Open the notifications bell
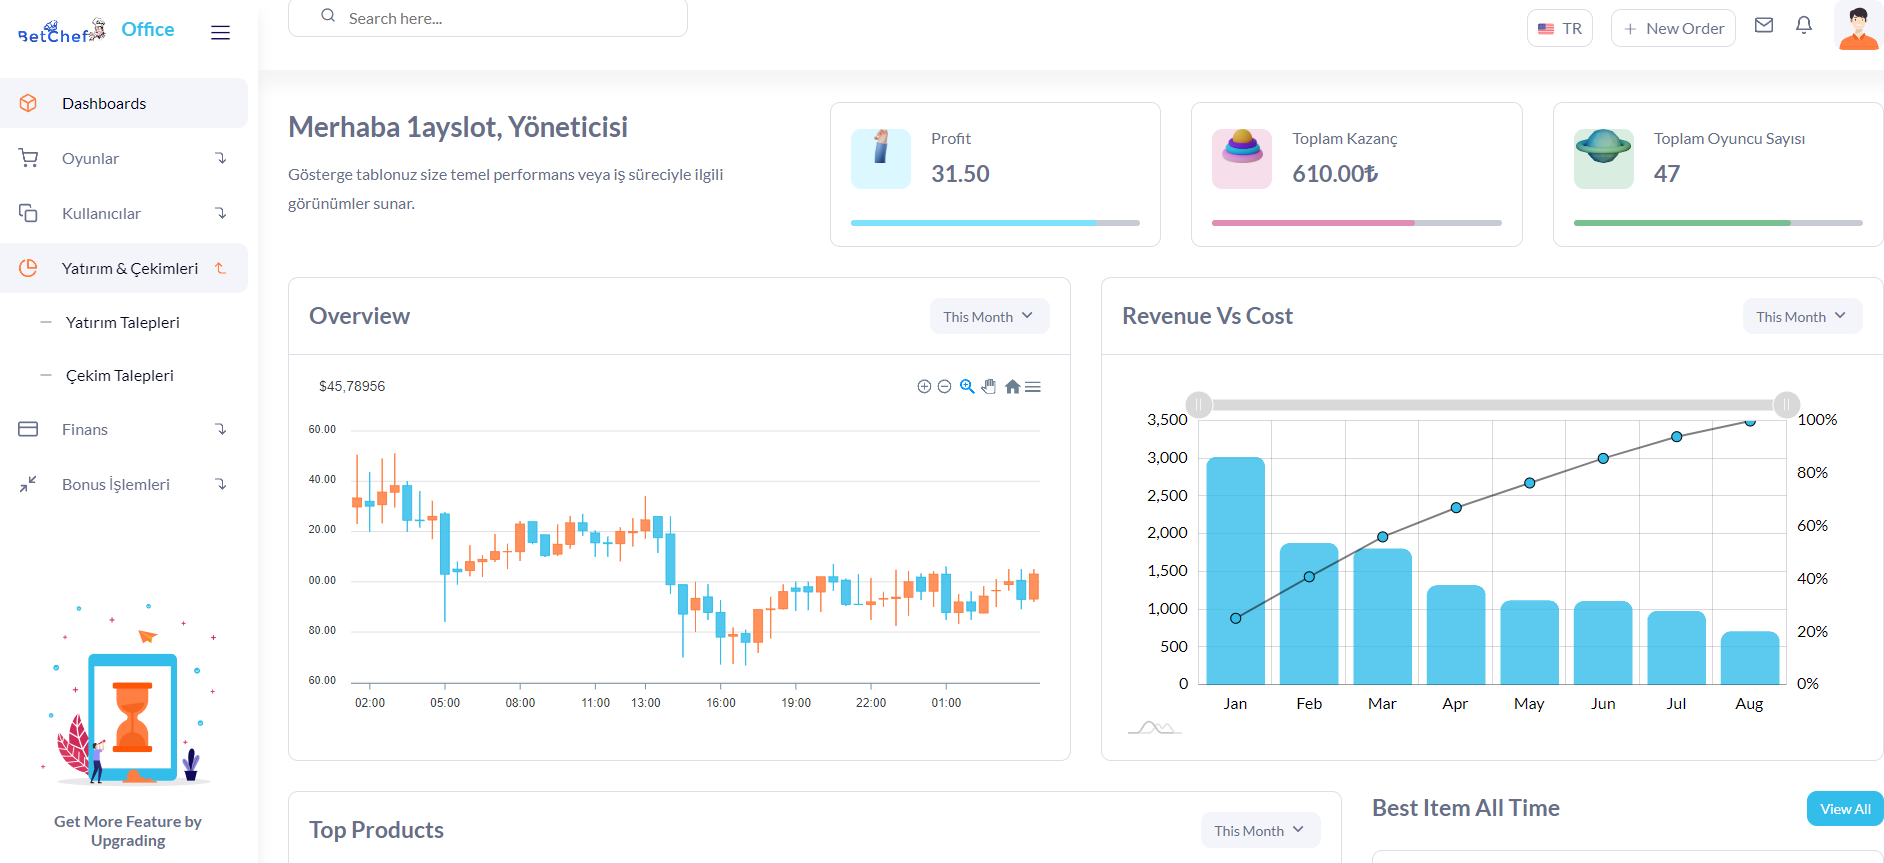Screen dimensions: 1884x863 tap(1804, 26)
